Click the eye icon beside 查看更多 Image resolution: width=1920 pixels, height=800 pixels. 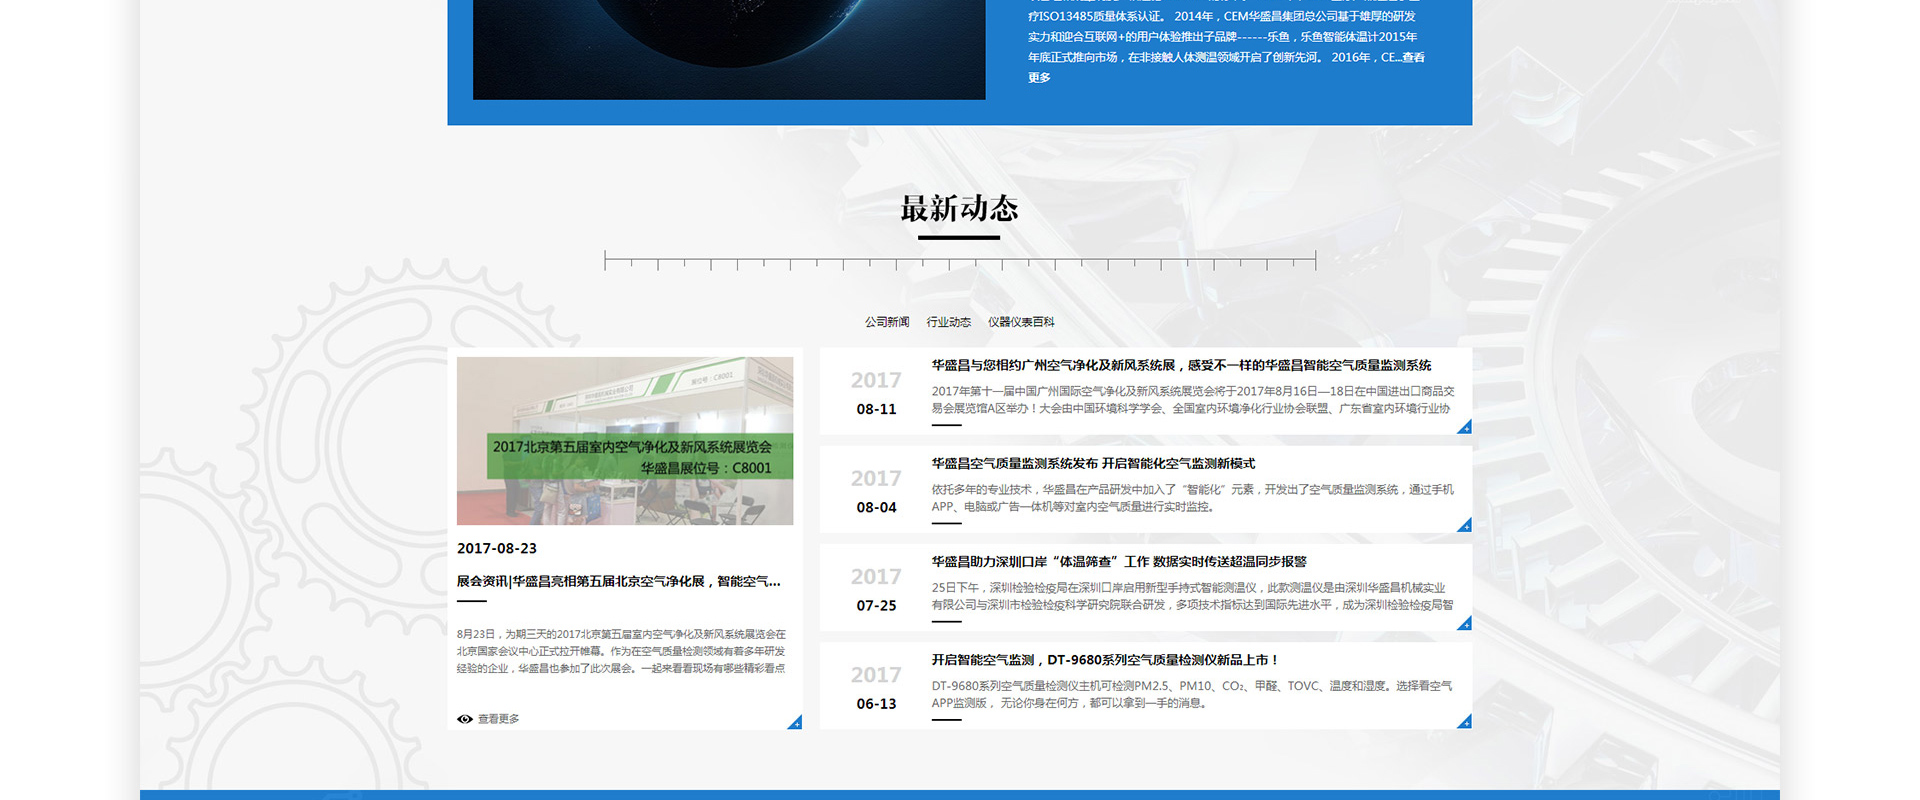click(x=464, y=719)
